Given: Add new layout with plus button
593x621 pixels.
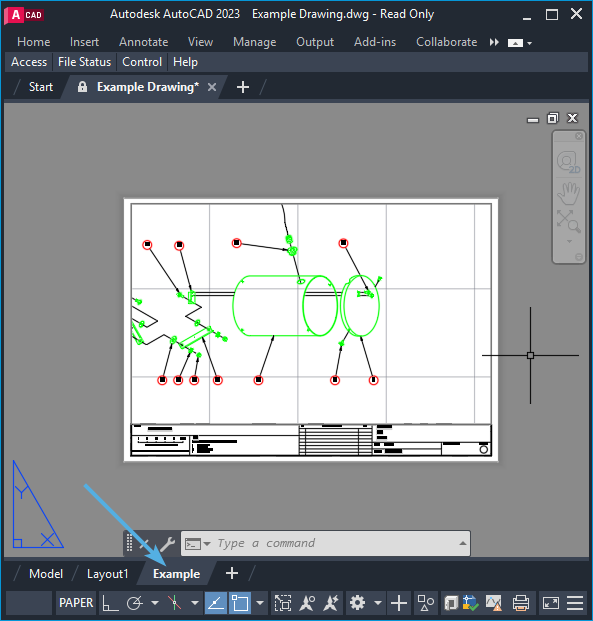Looking at the screenshot, I should (232, 573).
